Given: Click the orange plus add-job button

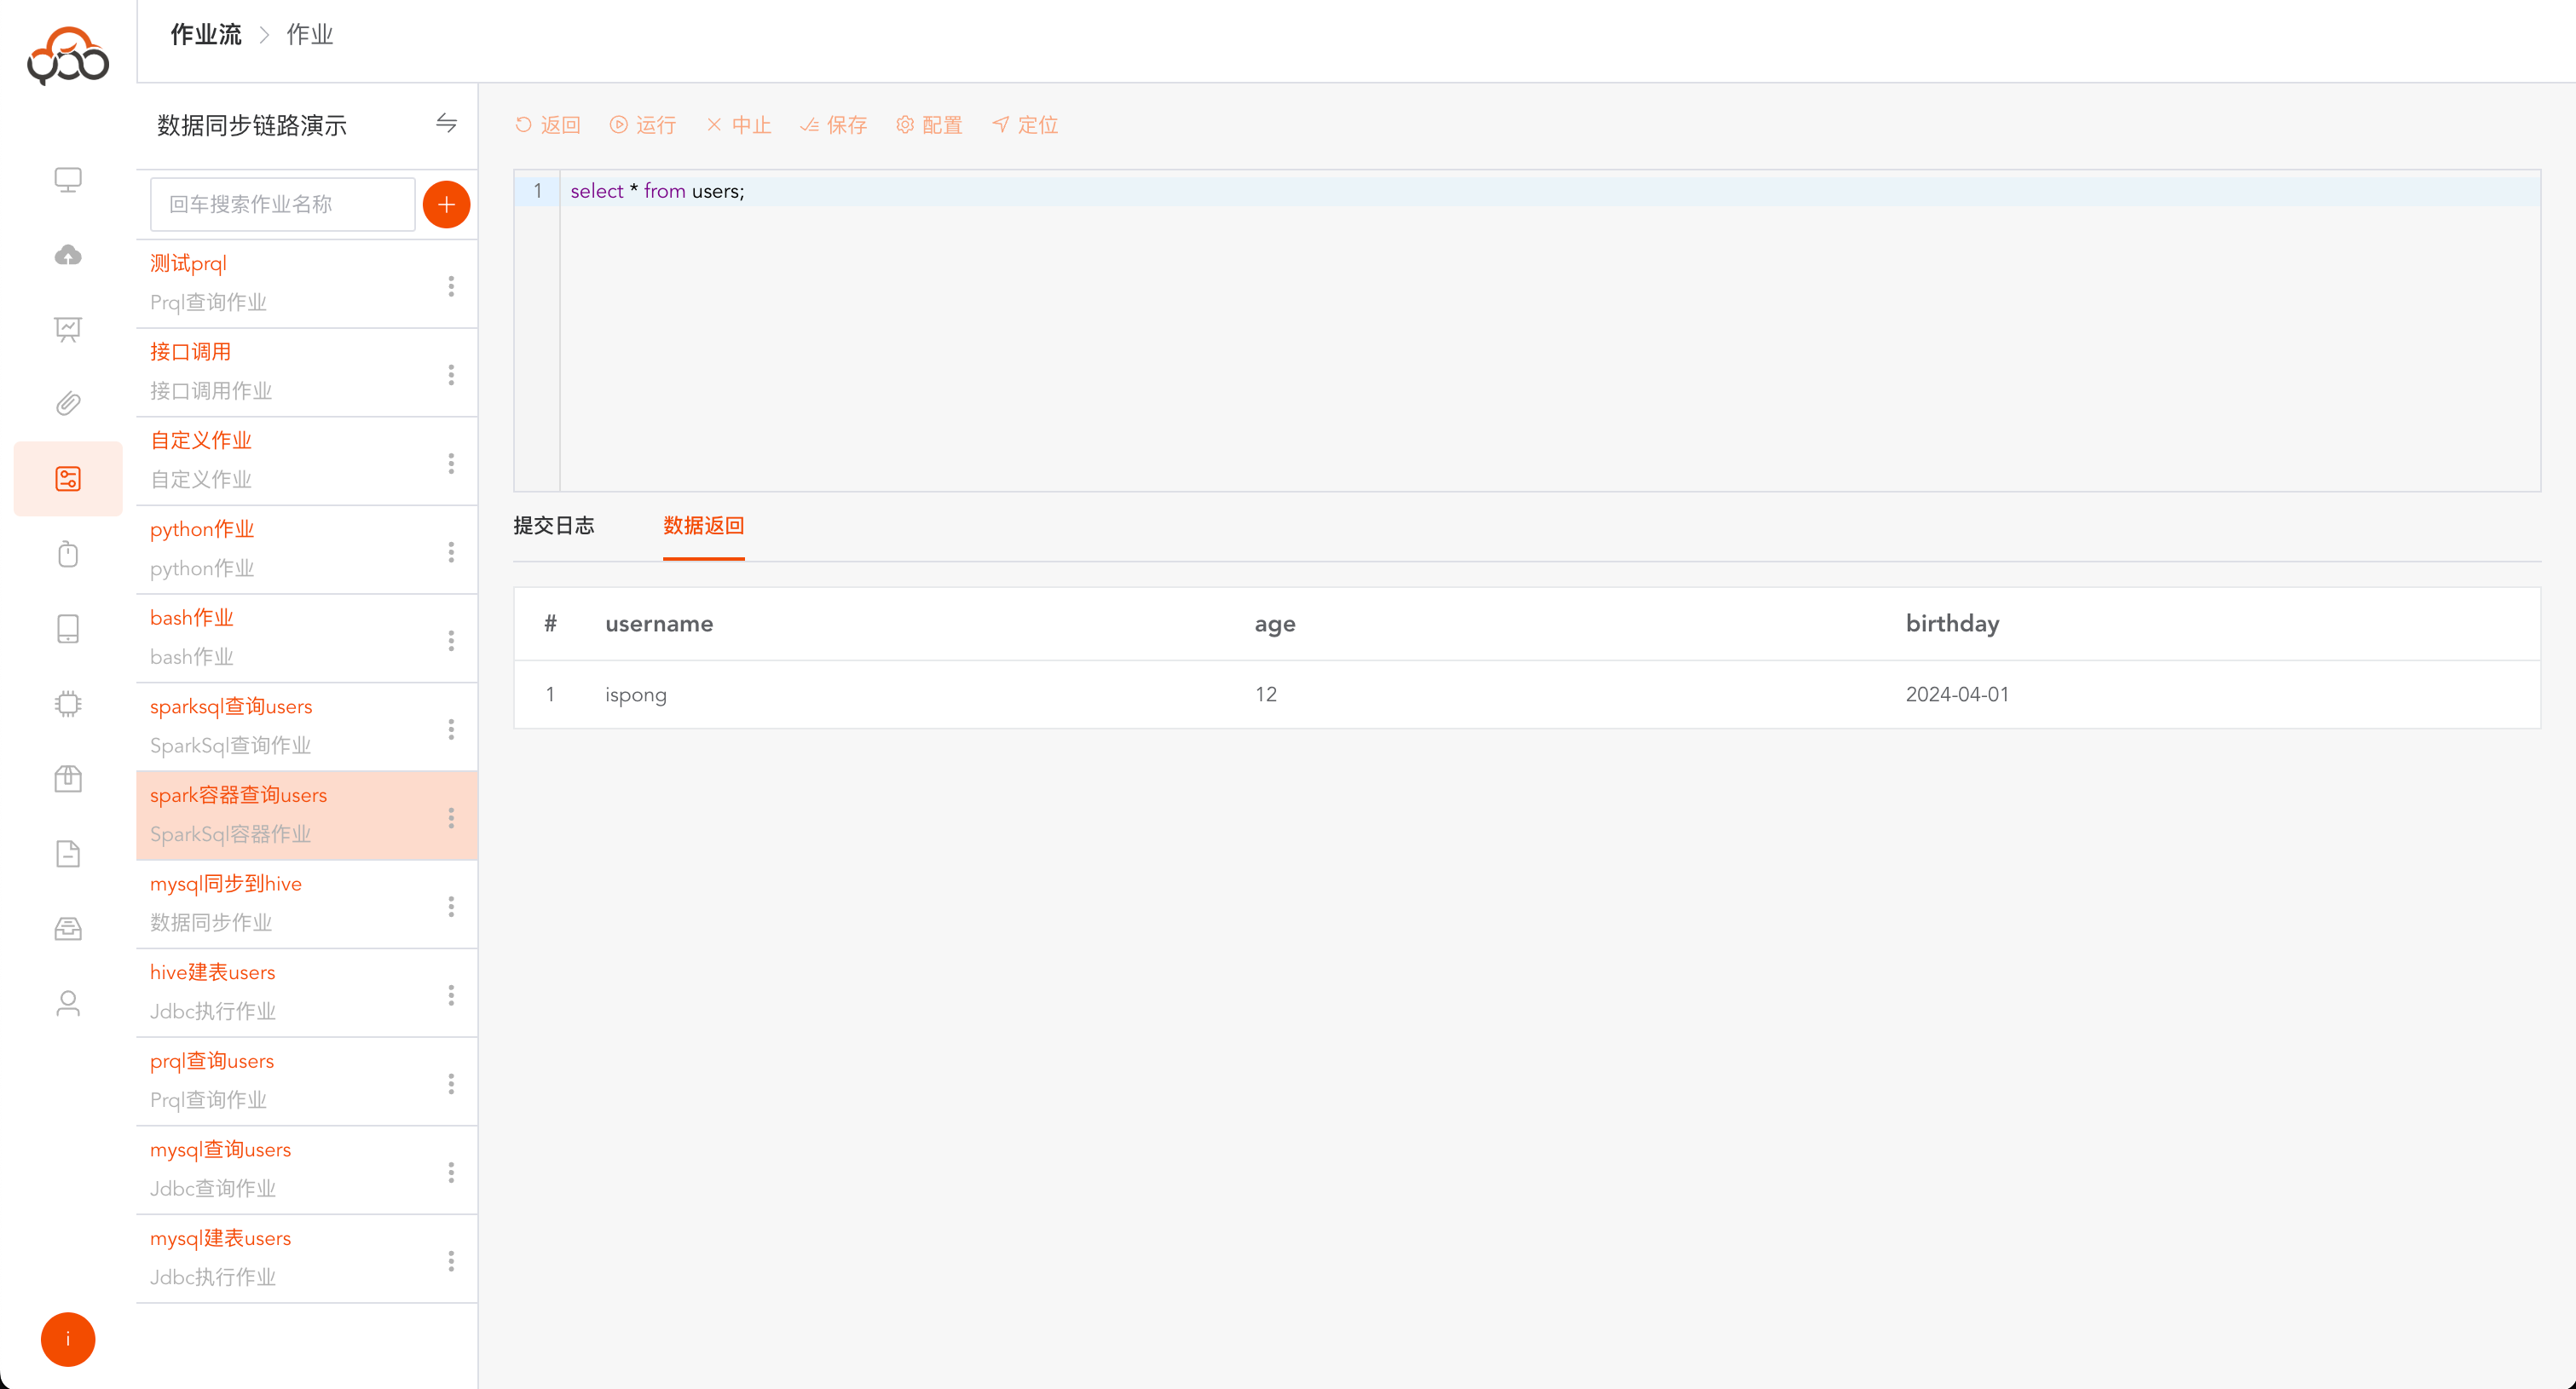Looking at the screenshot, I should tap(446, 204).
